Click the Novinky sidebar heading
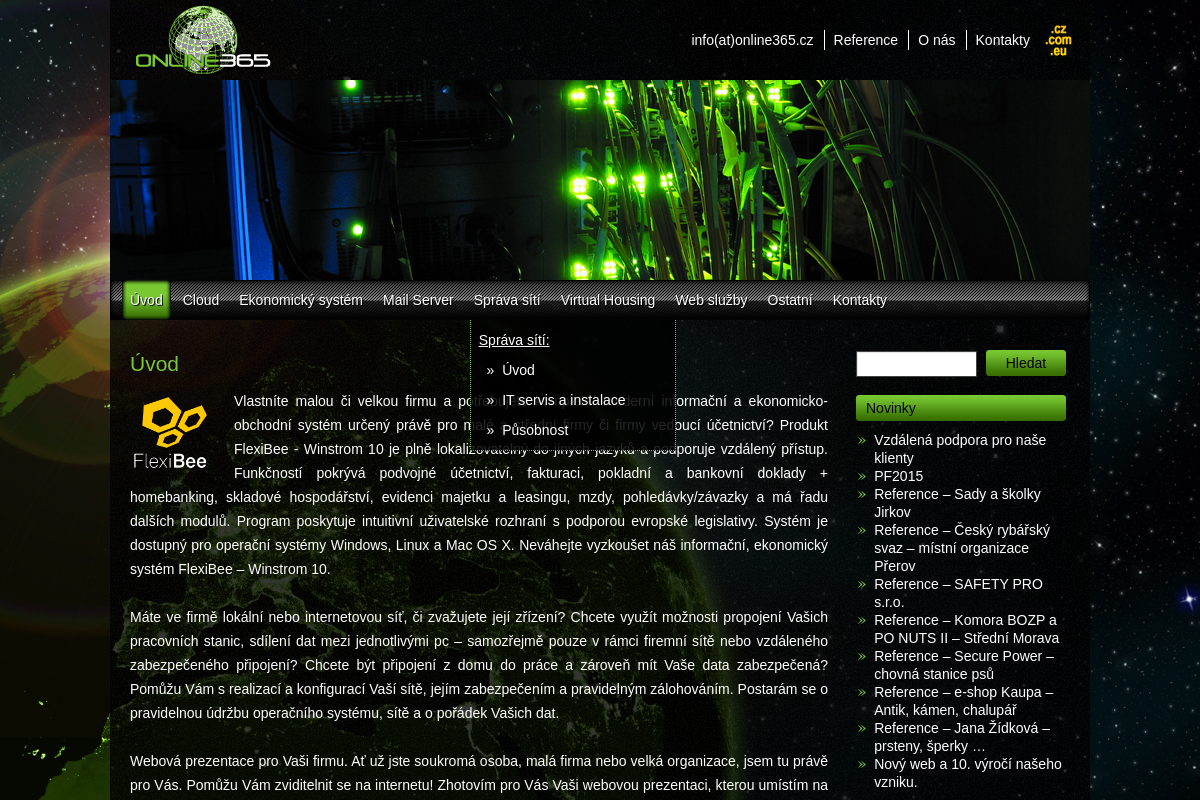The image size is (1200, 800). (961, 408)
